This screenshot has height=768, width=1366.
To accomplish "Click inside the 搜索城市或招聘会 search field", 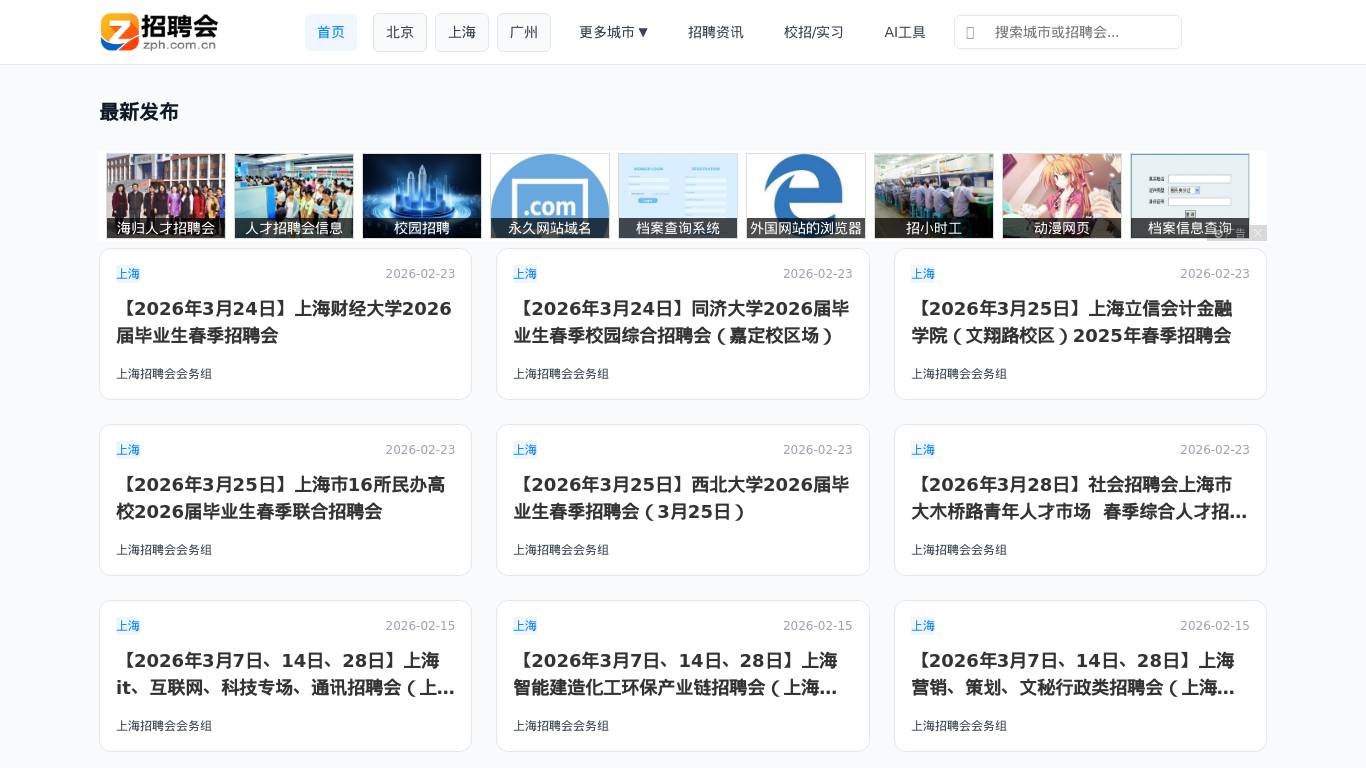I will click(x=1080, y=32).
